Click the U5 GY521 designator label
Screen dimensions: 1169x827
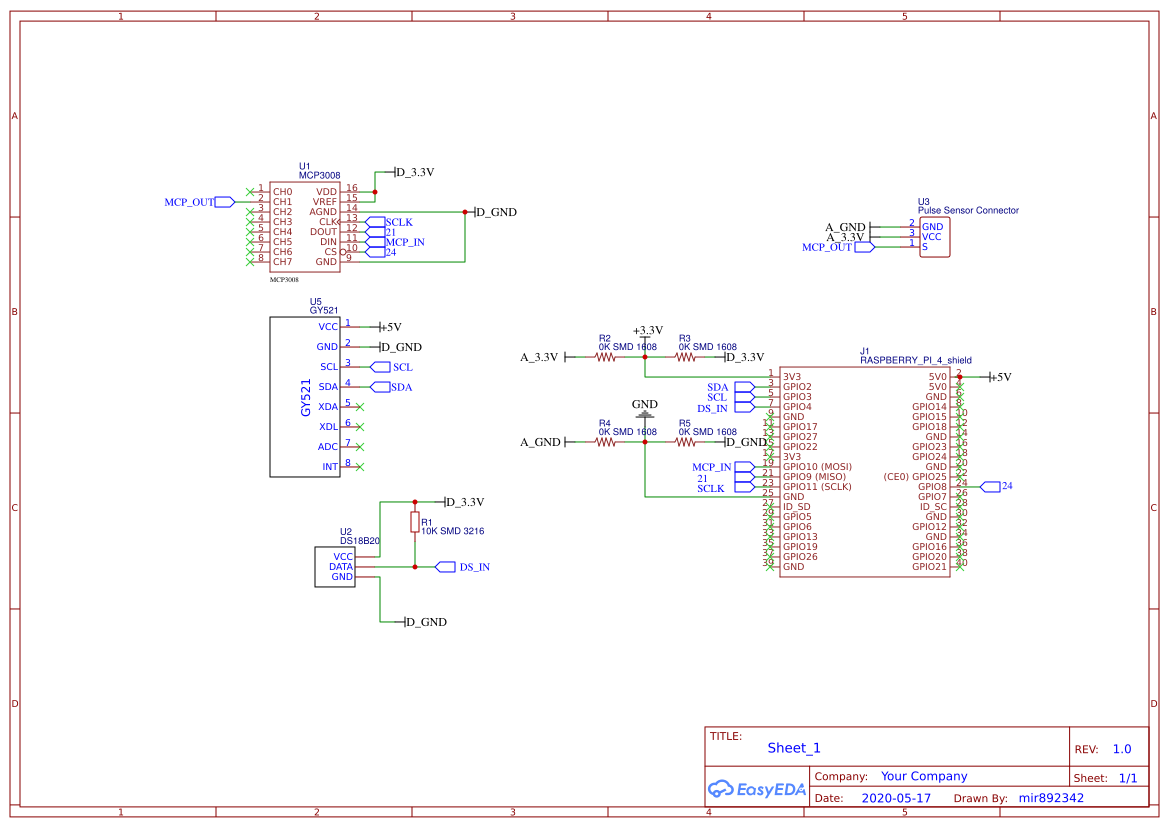[324, 306]
